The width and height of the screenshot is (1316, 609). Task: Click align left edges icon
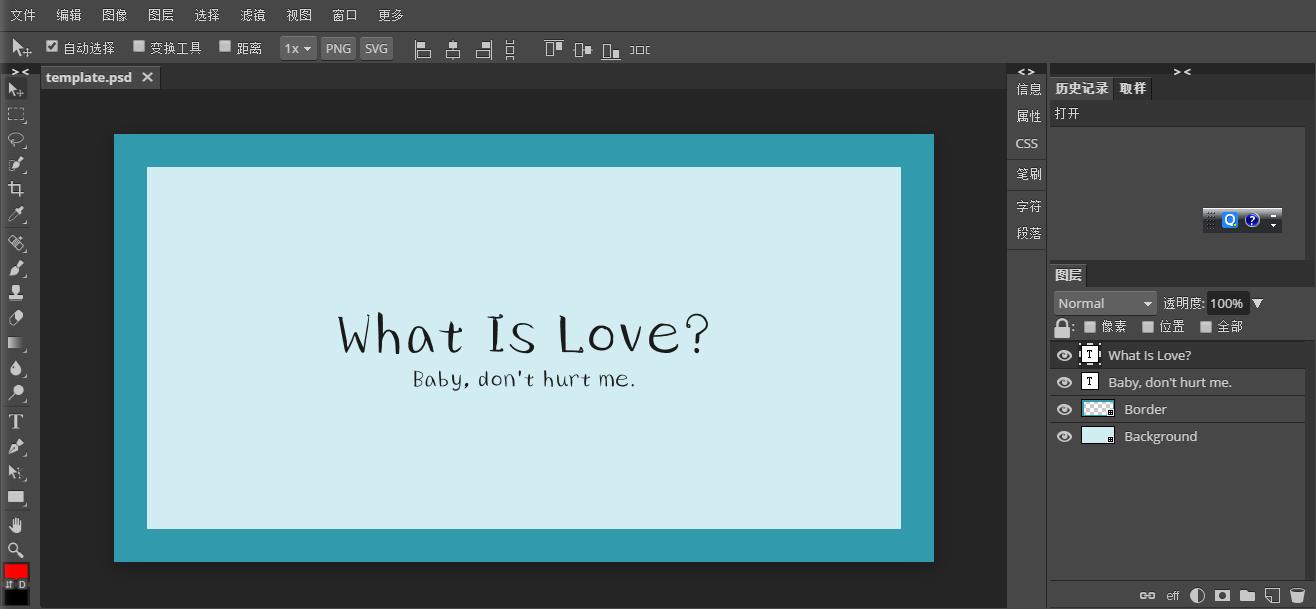[x=423, y=49]
